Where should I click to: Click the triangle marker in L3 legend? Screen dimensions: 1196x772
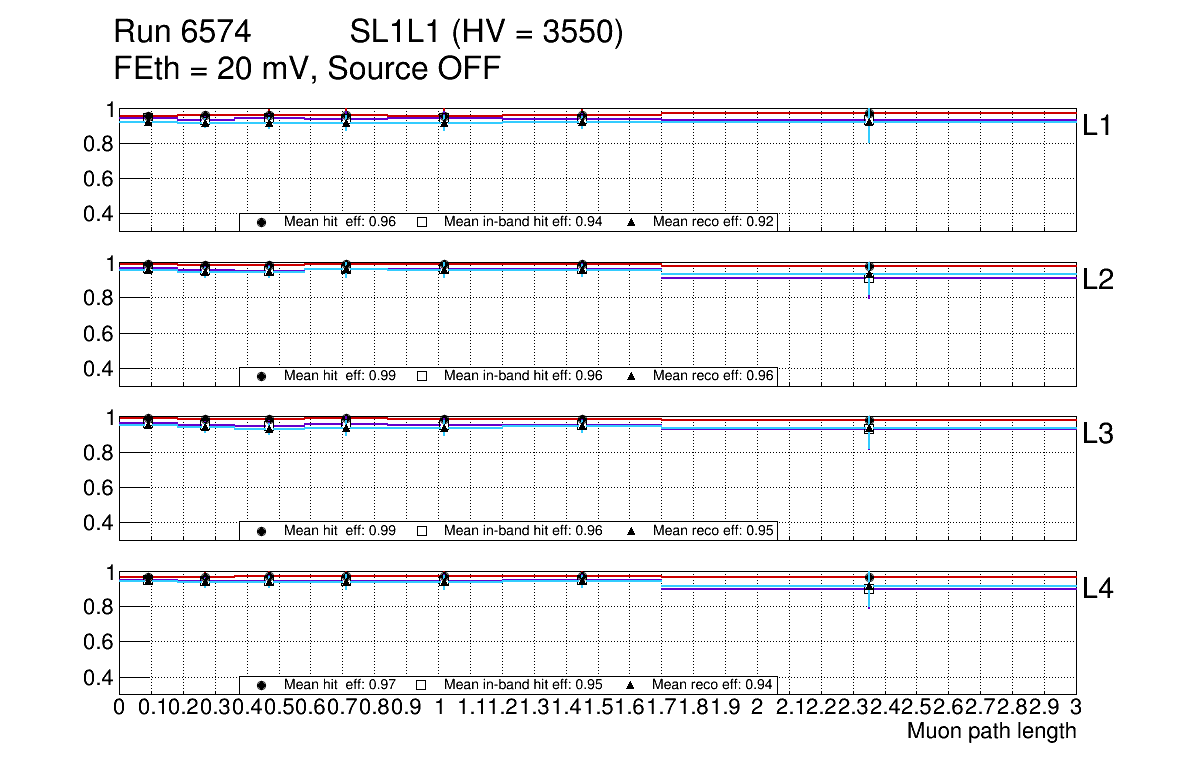[x=632, y=531]
